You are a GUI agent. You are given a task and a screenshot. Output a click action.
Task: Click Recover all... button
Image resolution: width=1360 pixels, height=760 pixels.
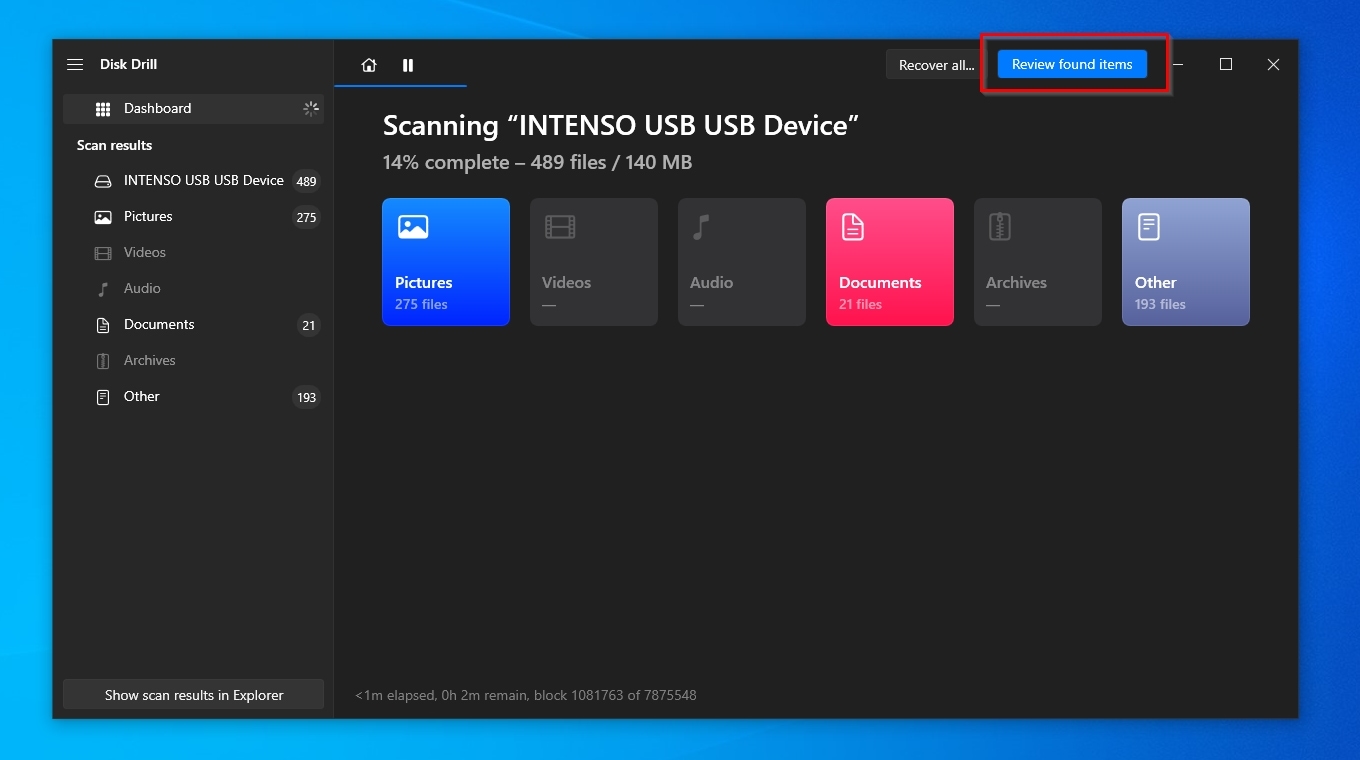936,65
